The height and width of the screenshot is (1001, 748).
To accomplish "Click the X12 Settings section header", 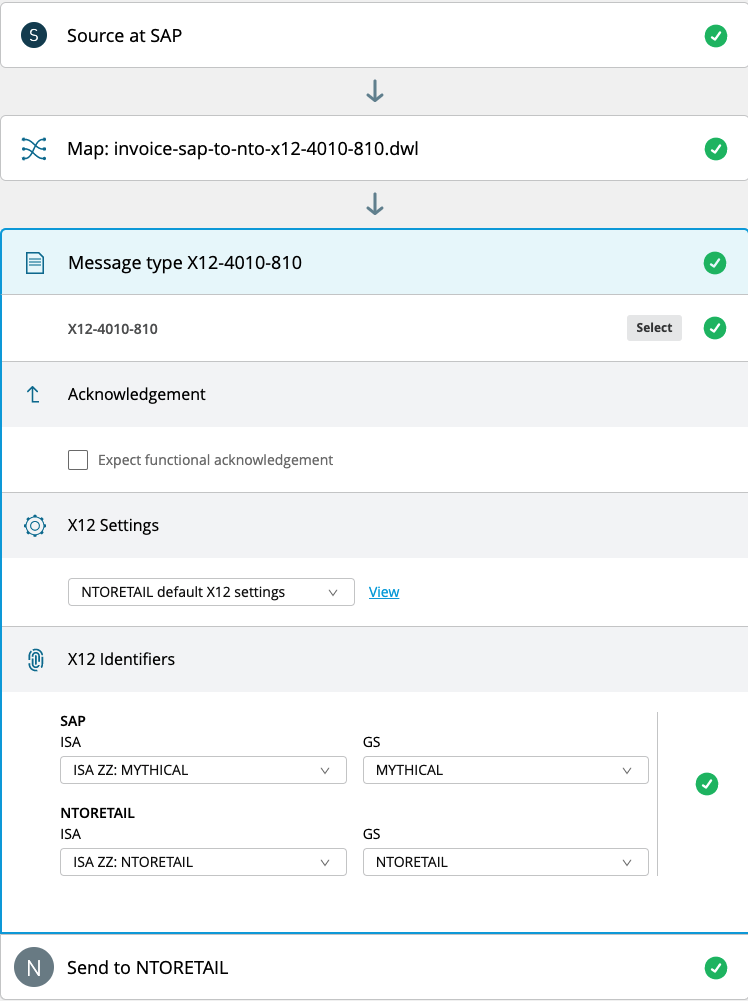I will (x=375, y=525).
